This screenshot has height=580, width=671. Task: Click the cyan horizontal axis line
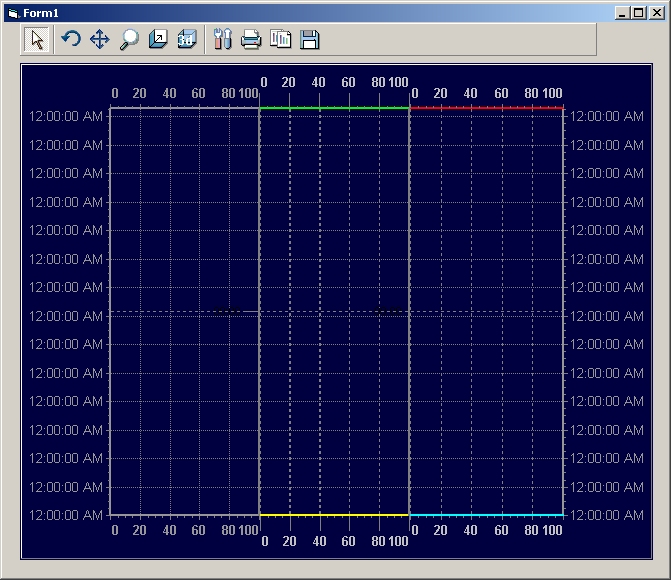[x=487, y=515]
